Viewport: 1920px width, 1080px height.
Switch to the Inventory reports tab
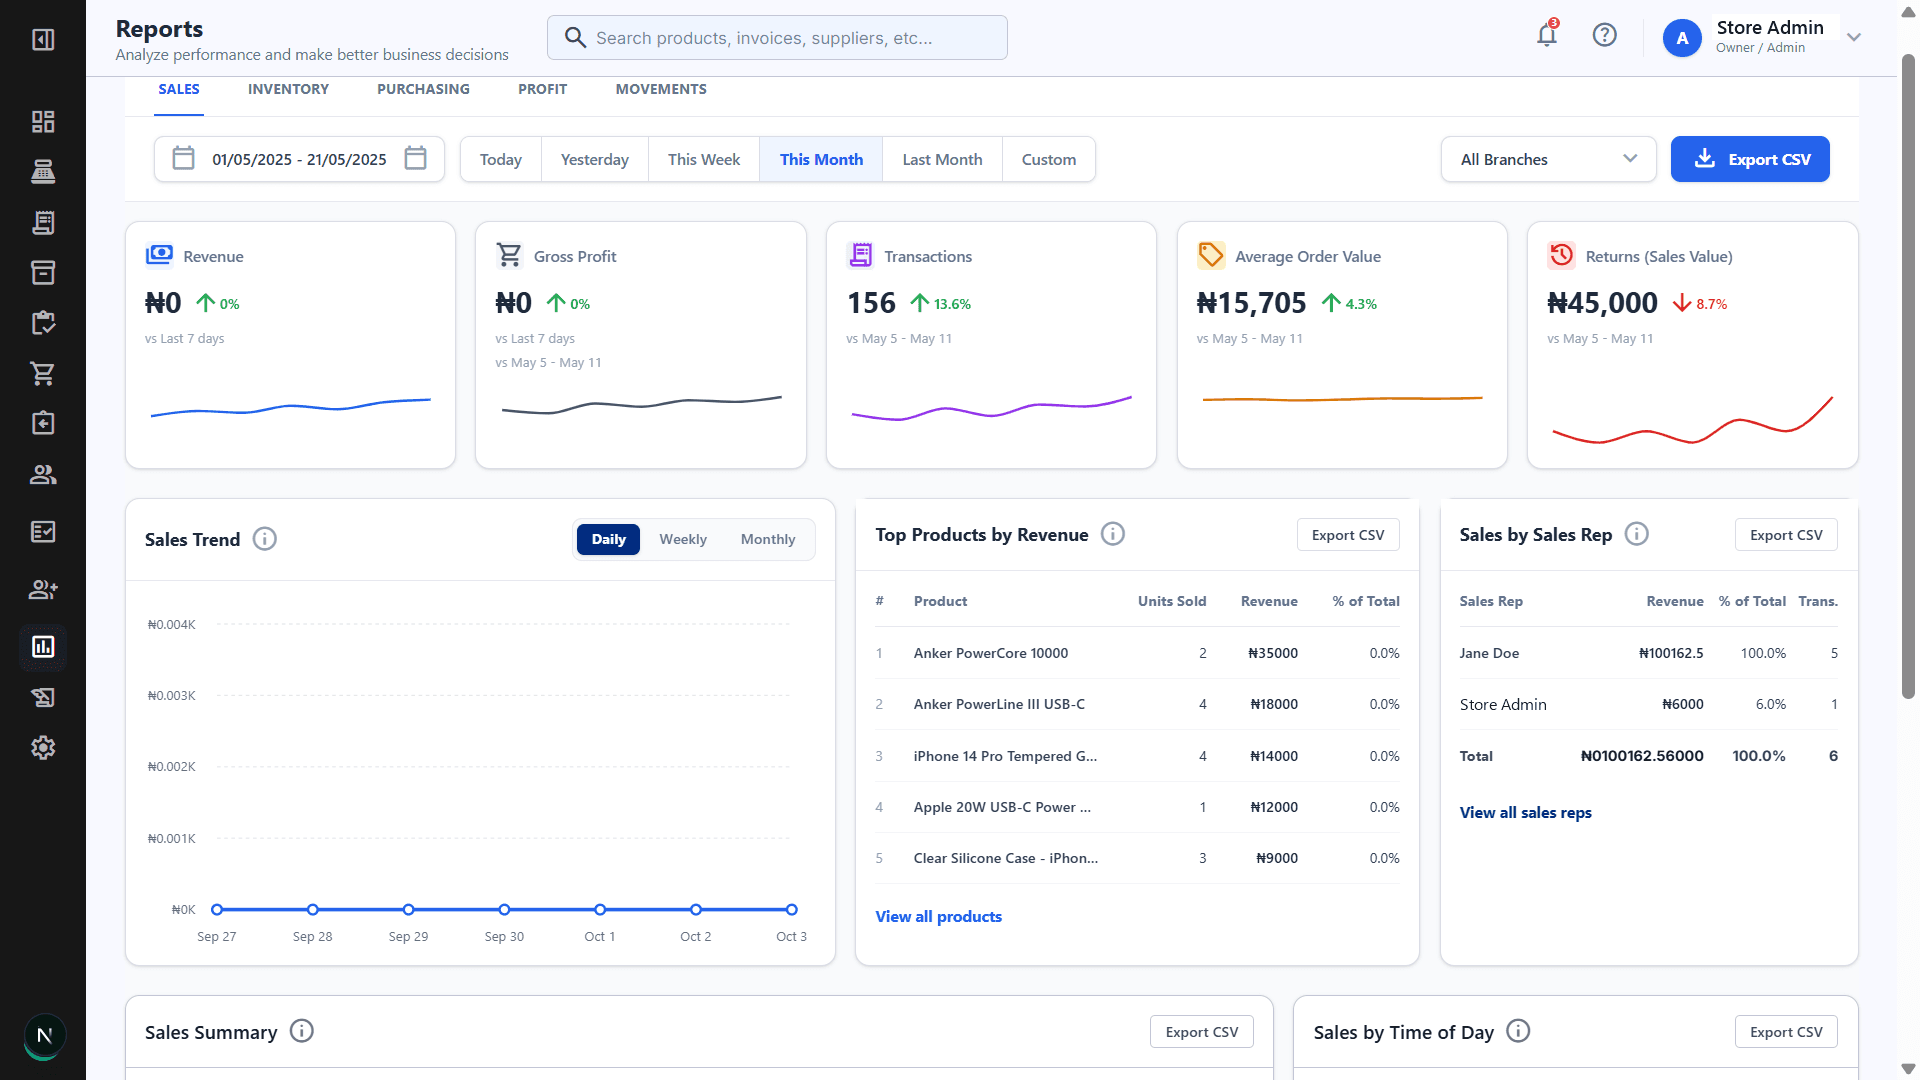click(288, 89)
